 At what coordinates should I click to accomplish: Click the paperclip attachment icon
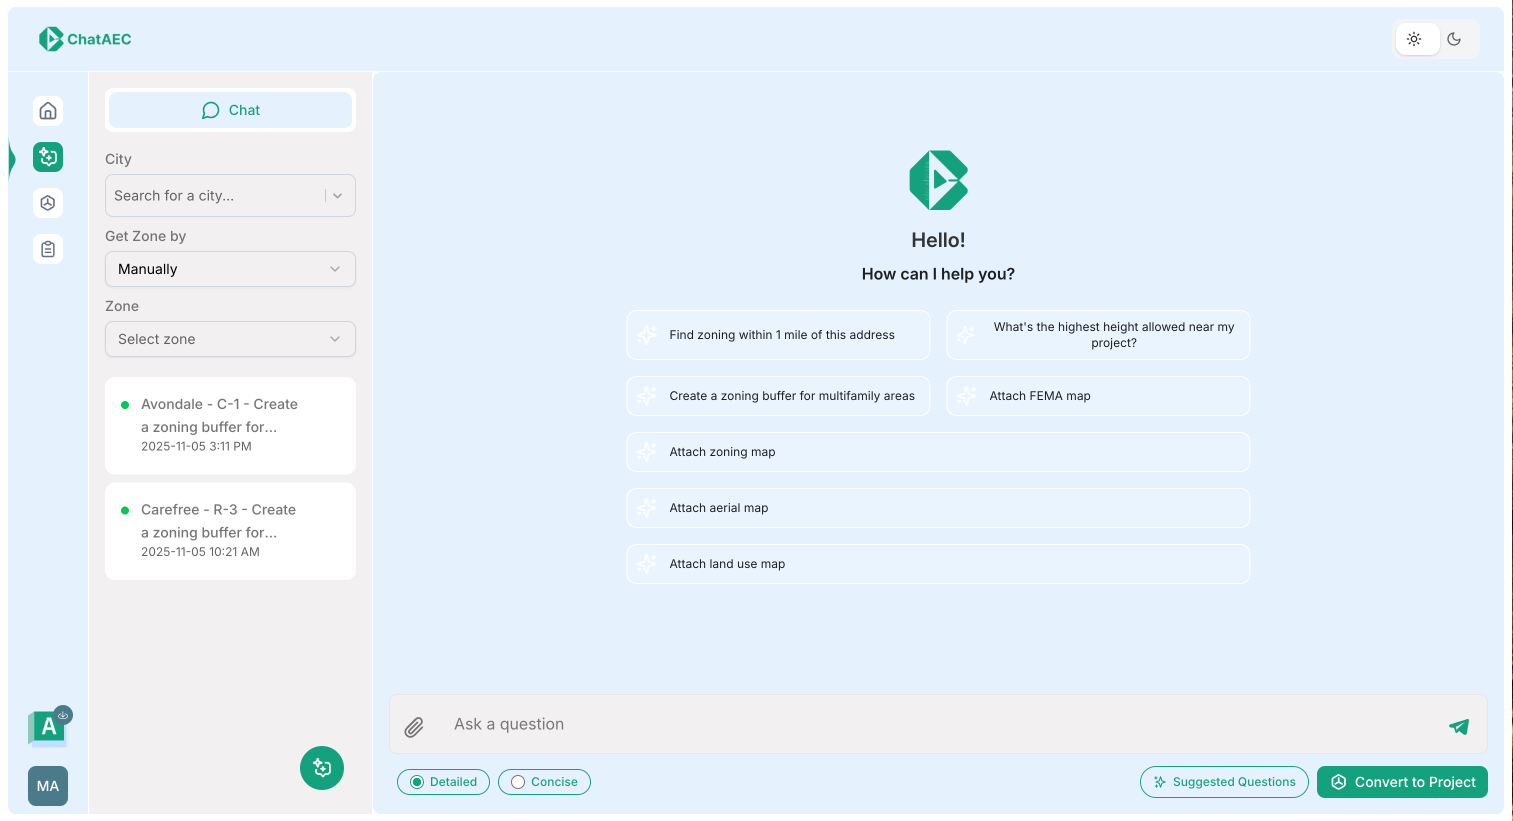coord(413,726)
